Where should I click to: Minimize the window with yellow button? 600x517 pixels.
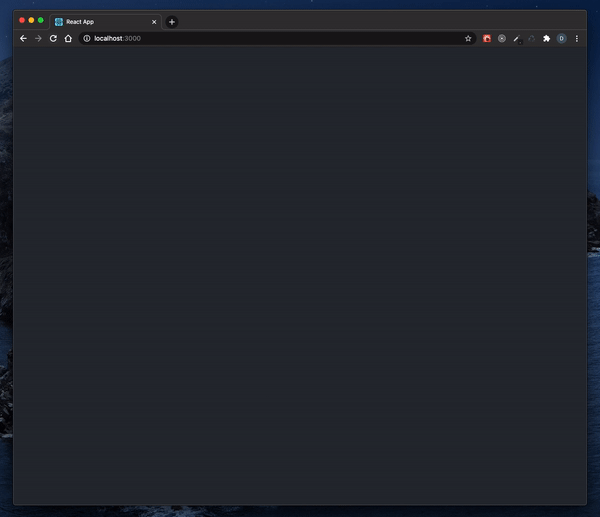[31, 20]
